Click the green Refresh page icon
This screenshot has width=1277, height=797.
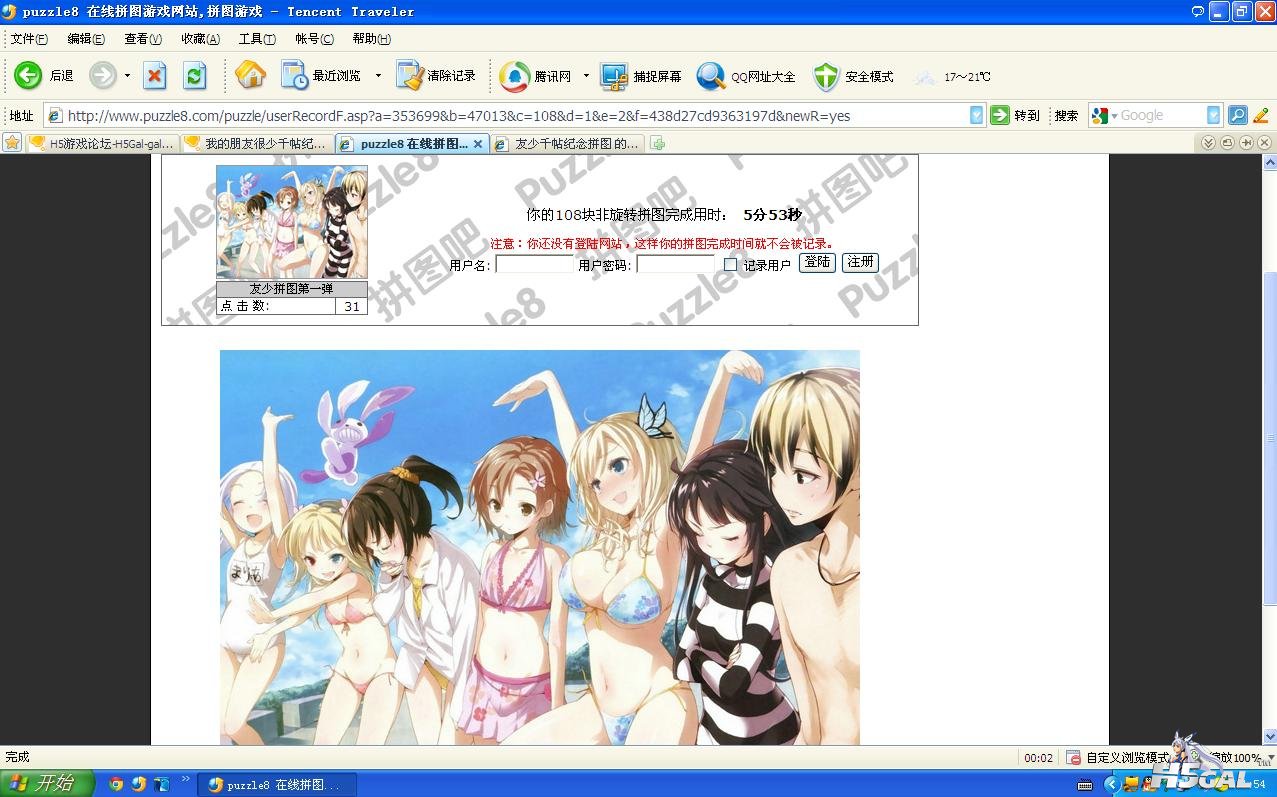(x=195, y=76)
